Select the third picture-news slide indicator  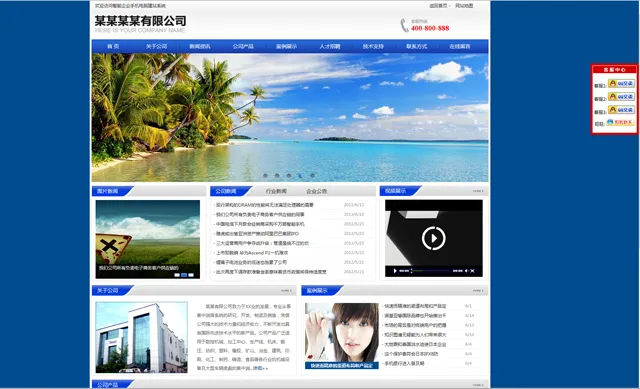191,275
